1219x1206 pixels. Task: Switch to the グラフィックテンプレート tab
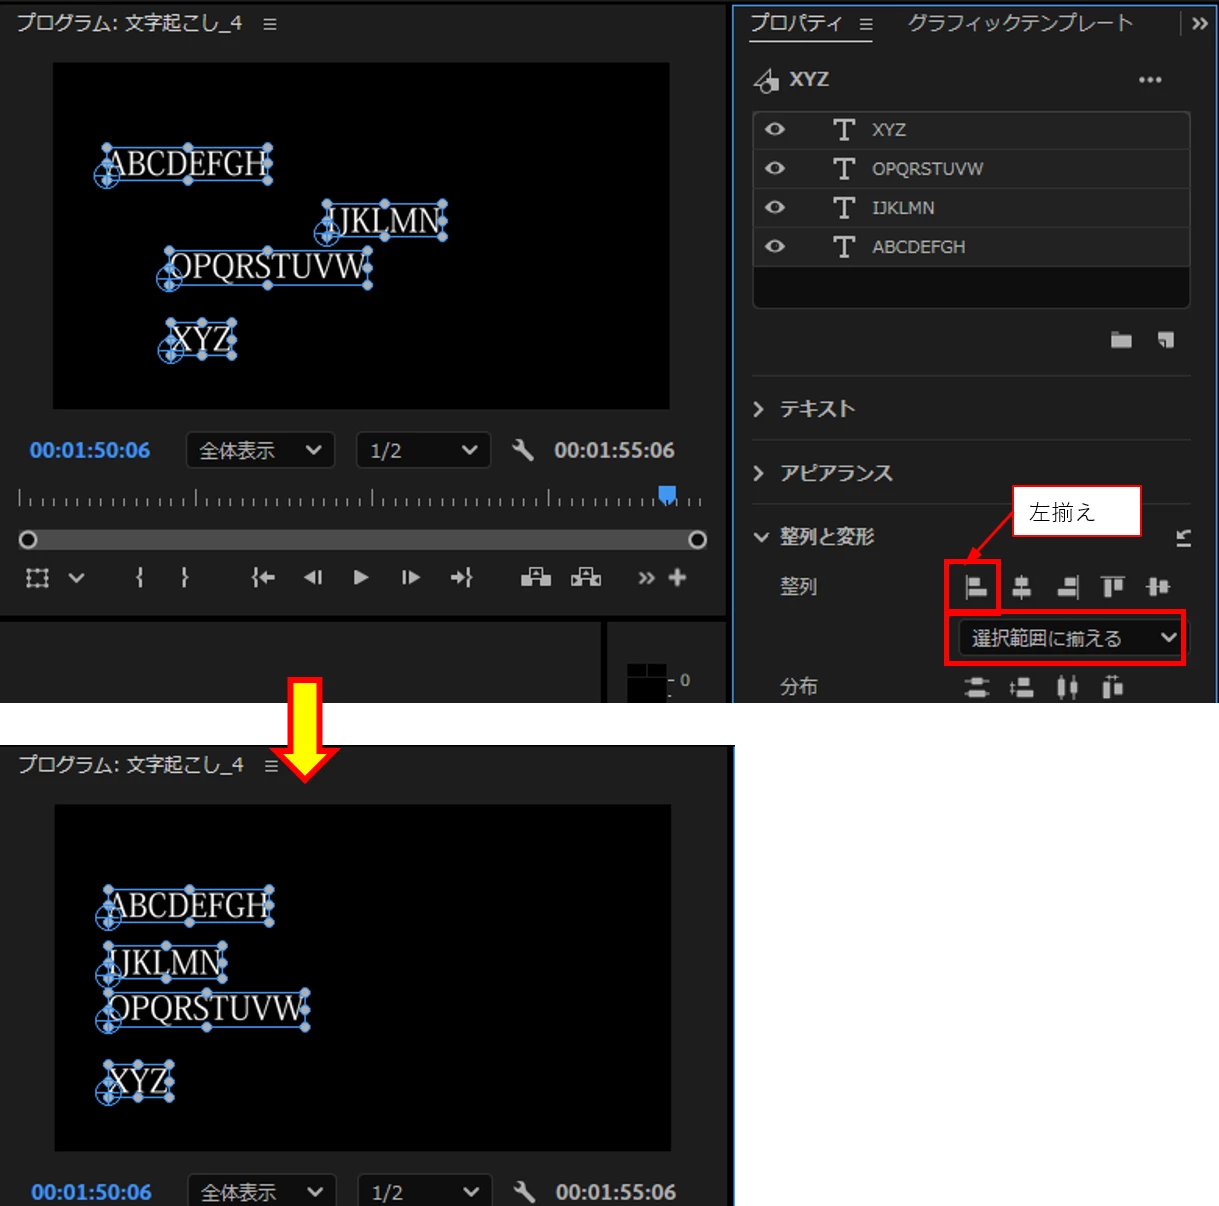tap(1020, 23)
